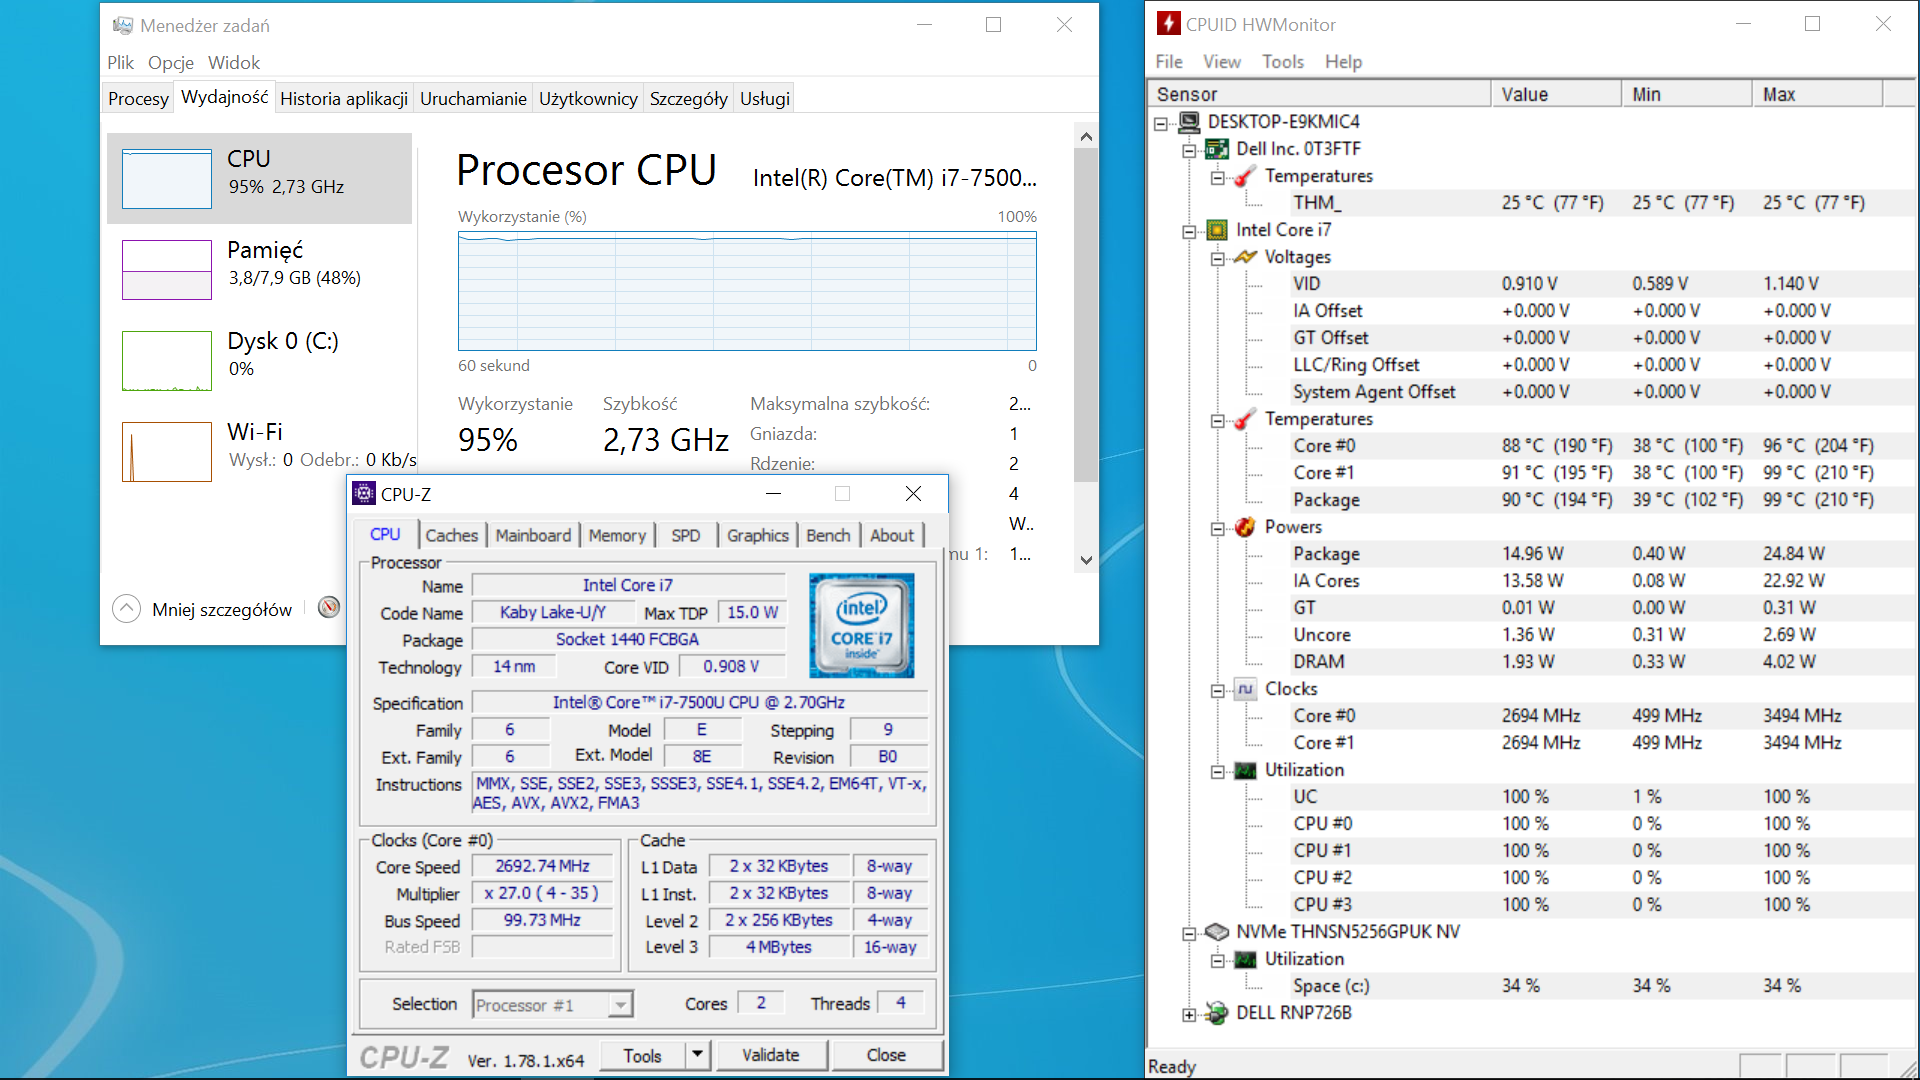Click thermometer icon under Dell Inc. Temperatures

point(1245,176)
